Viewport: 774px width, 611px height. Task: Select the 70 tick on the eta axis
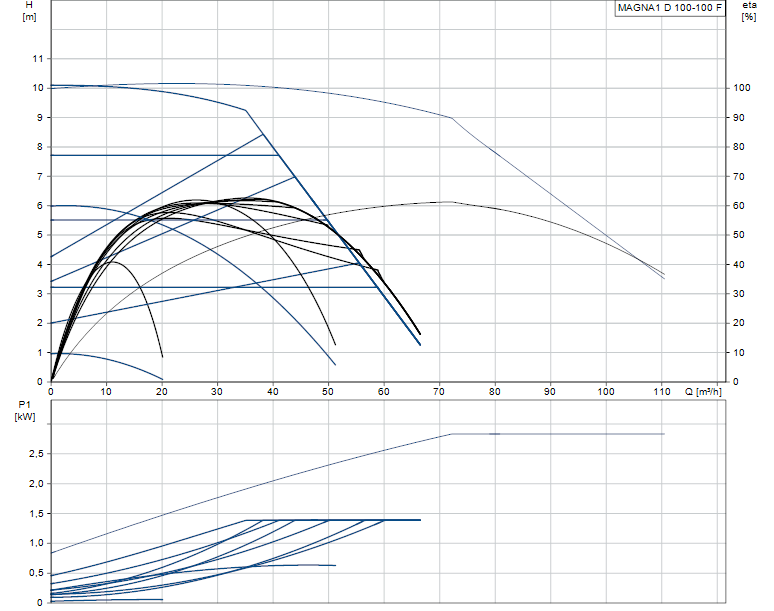(x=738, y=176)
